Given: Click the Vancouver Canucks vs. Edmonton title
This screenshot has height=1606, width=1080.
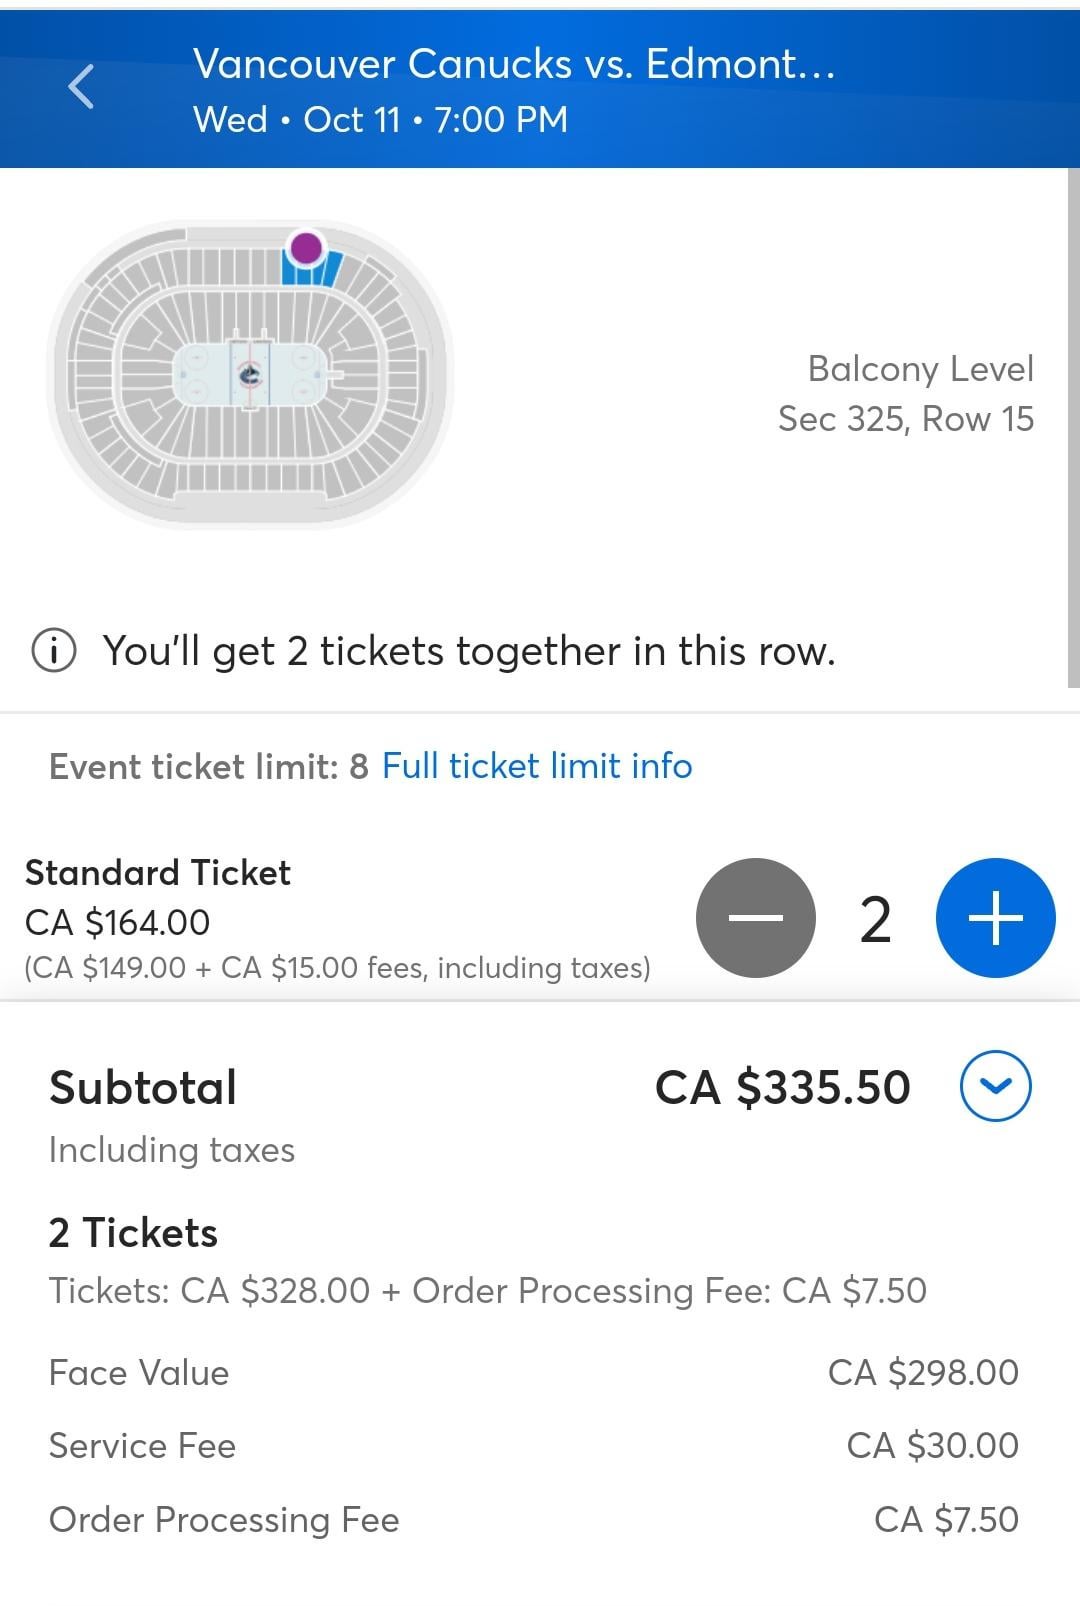Looking at the screenshot, I should coord(514,64).
